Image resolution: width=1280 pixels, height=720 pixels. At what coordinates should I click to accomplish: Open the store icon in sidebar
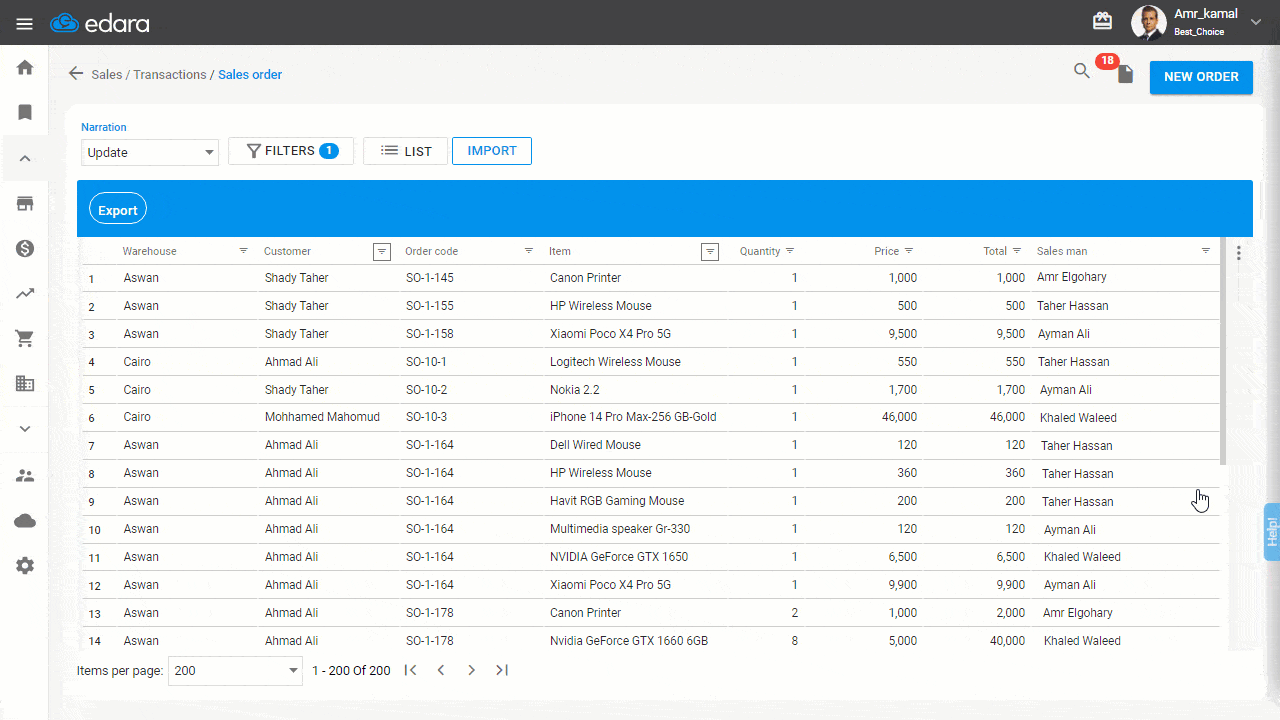pyautogui.click(x=25, y=204)
